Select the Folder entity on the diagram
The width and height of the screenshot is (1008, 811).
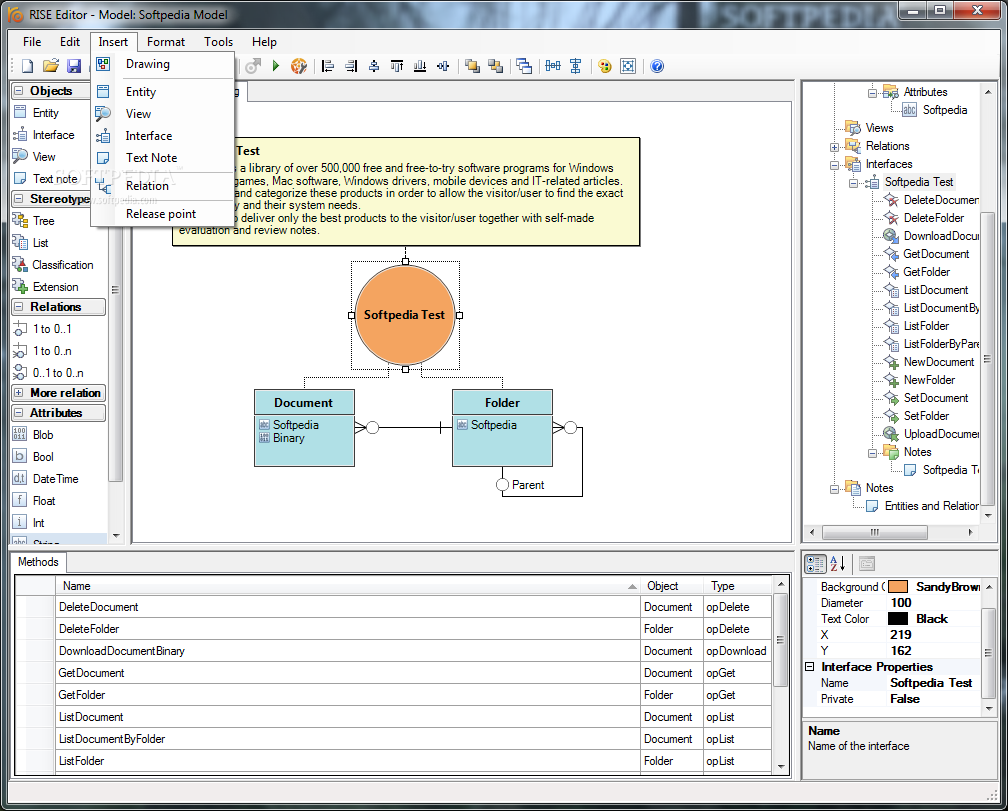click(502, 427)
